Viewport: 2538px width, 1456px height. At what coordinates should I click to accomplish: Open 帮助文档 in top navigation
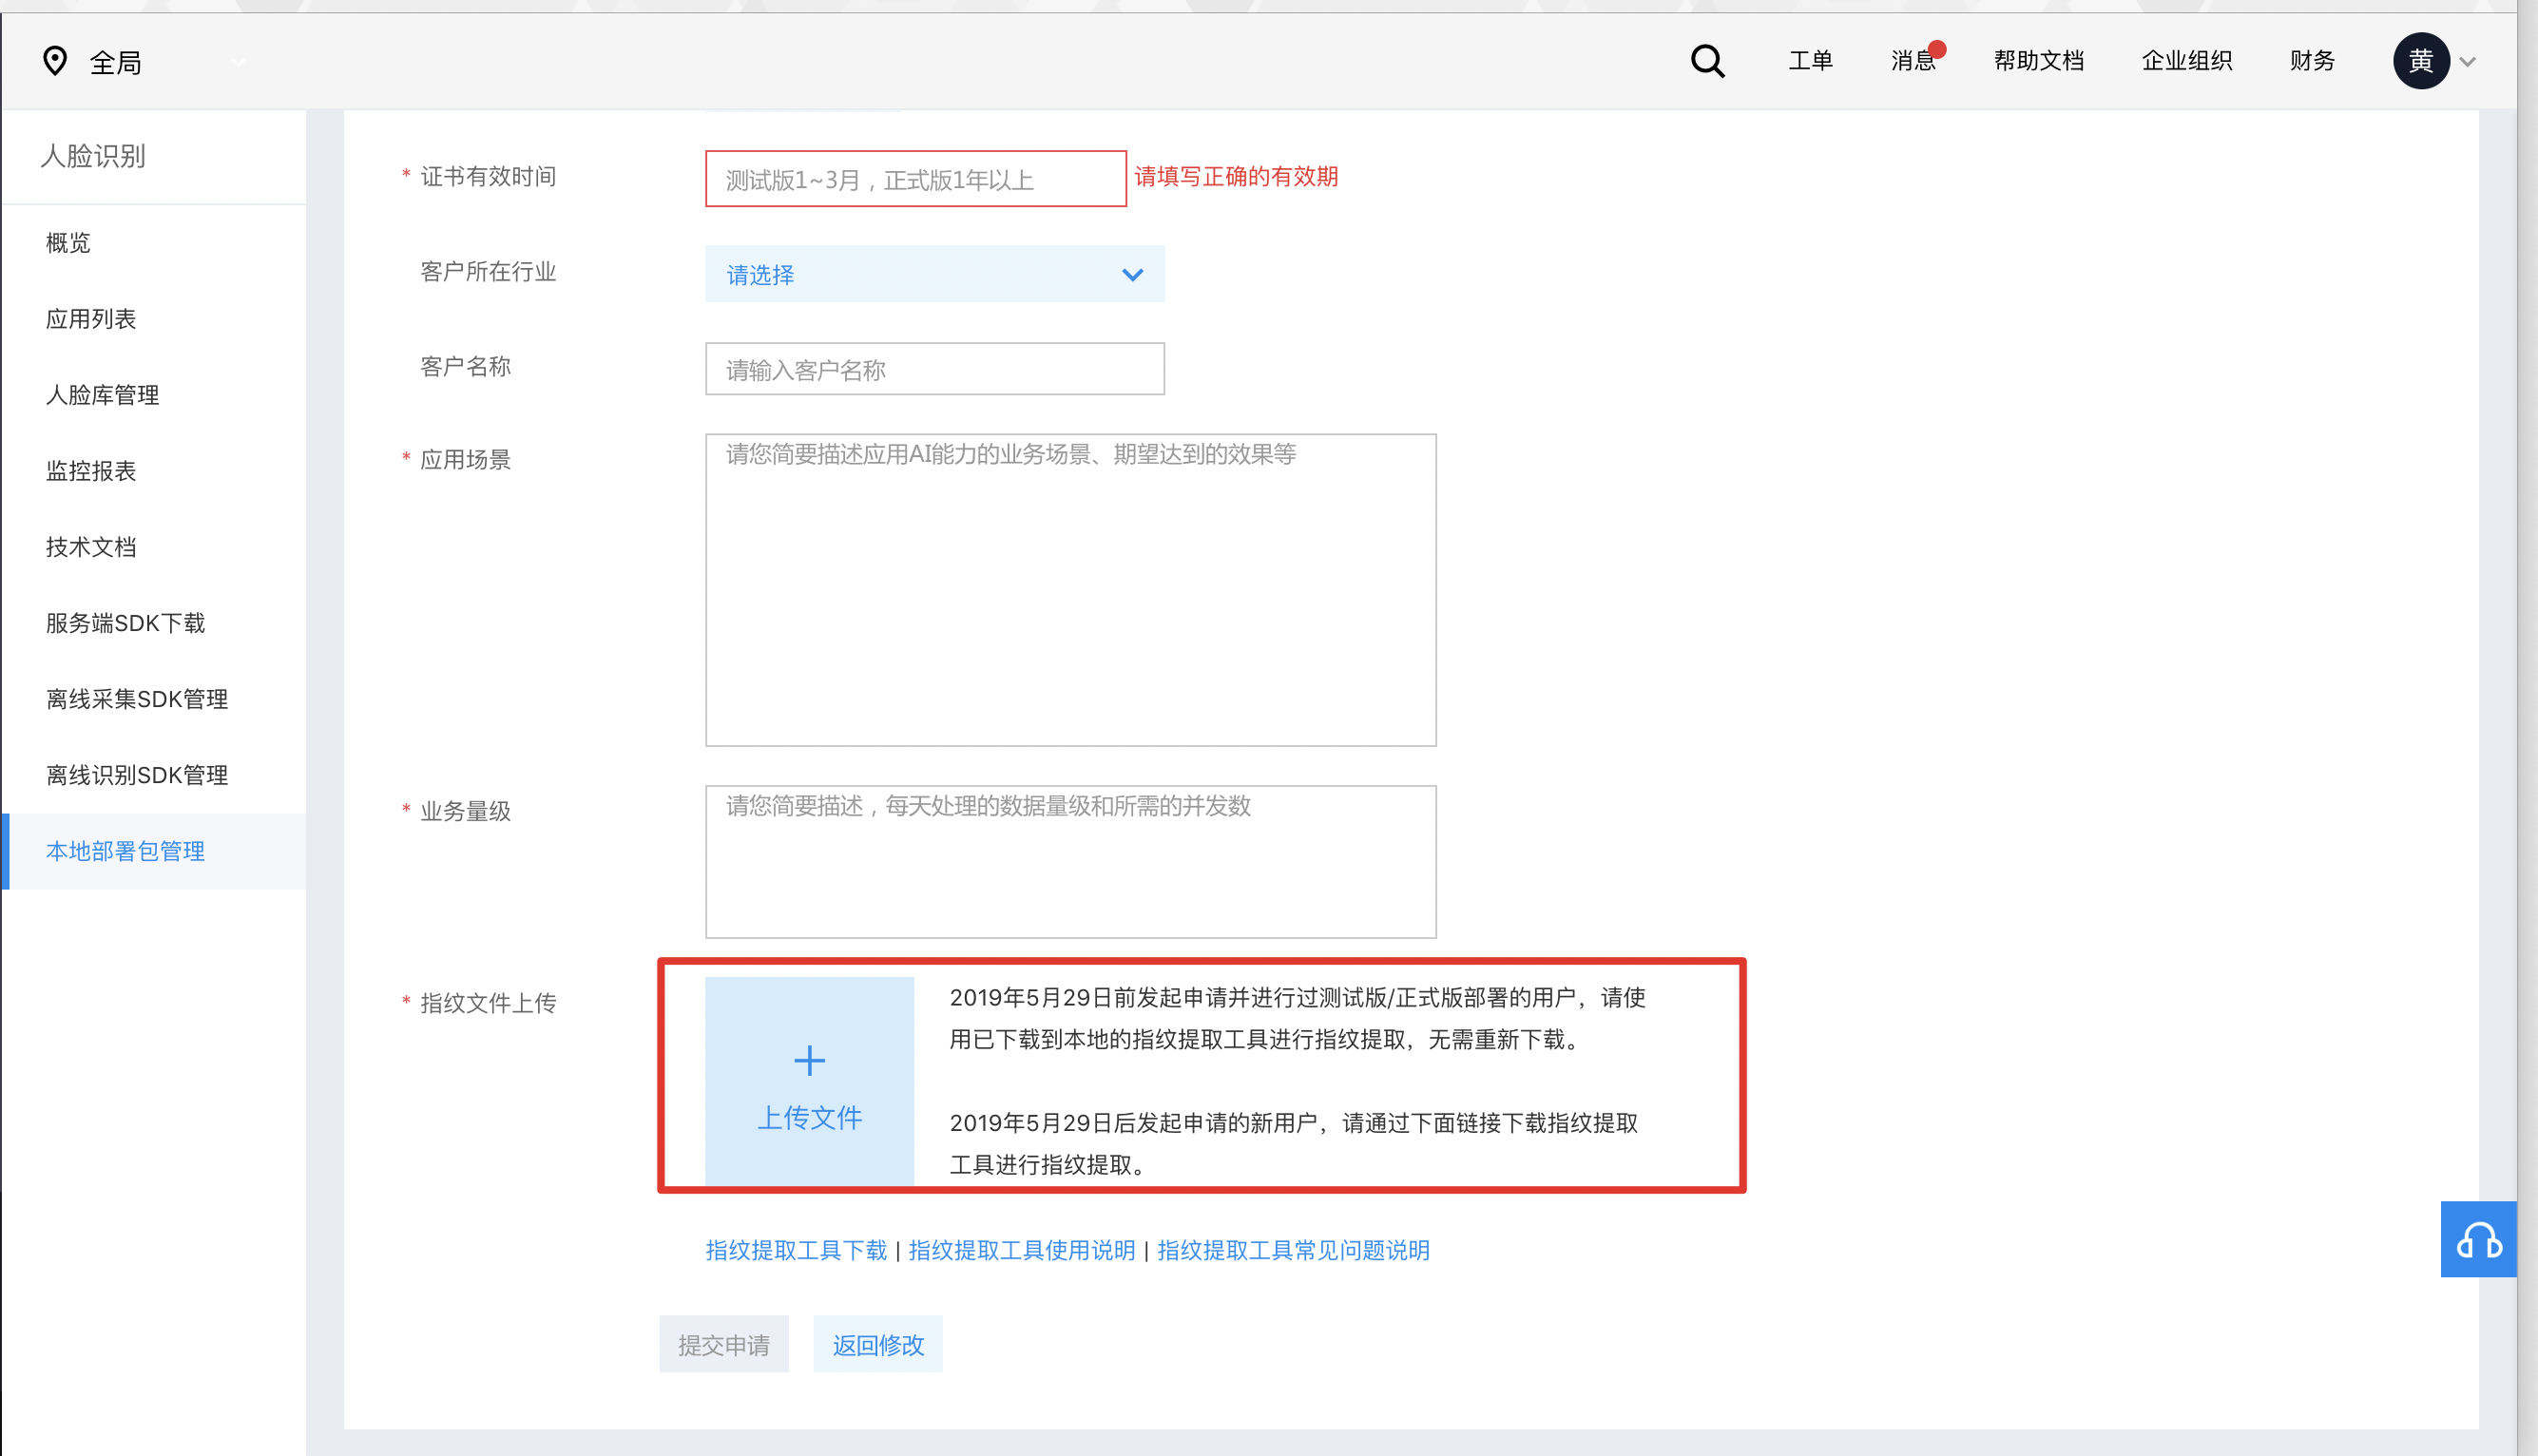pyautogui.click(x=2038, y=61)
